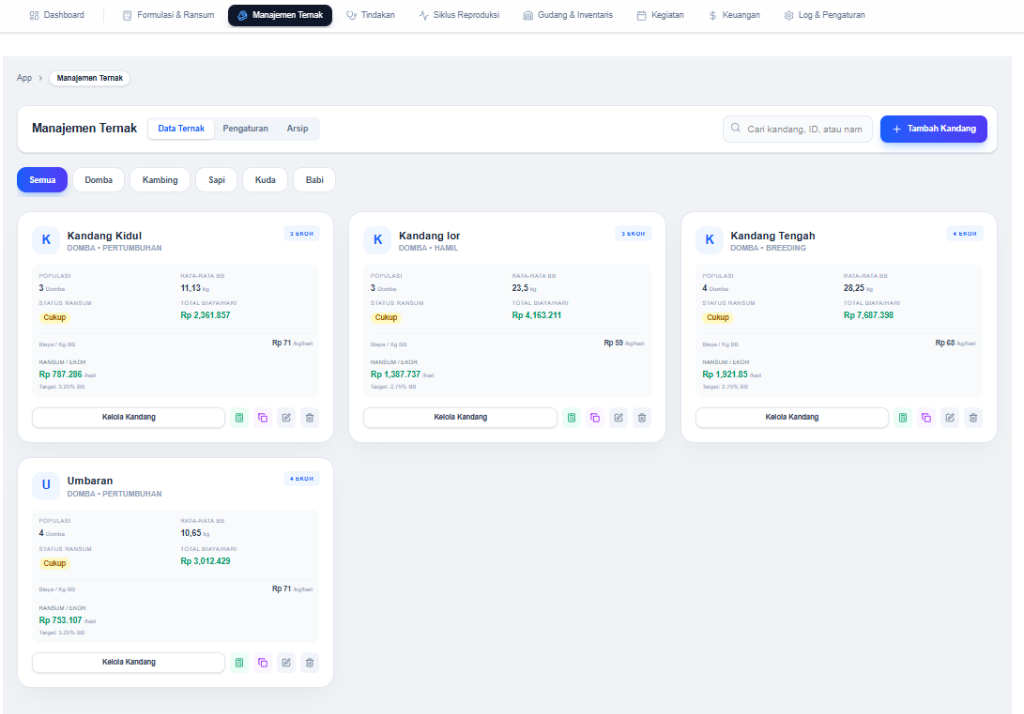The image size is (1024, 714).
Task: Filter livestock by Domba
Action: coord(98,180)
